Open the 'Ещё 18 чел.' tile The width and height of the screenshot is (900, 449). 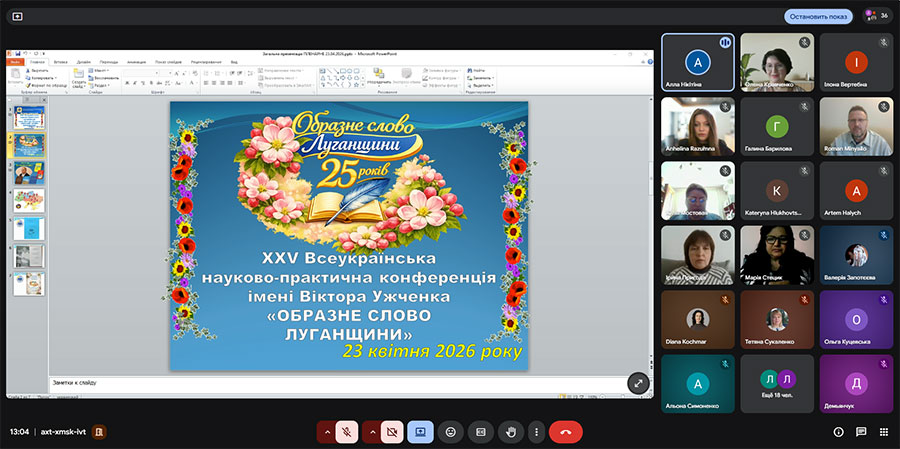pyautogui.click(x=777, y=385)
